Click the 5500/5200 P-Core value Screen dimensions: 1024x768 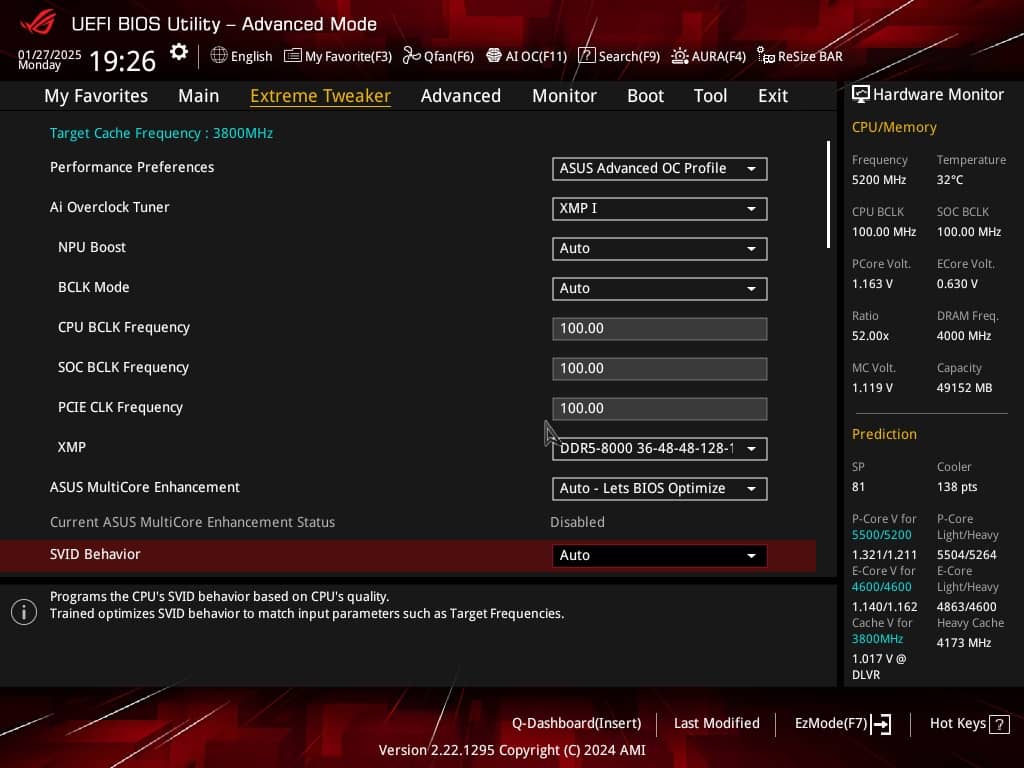point(882,535)
